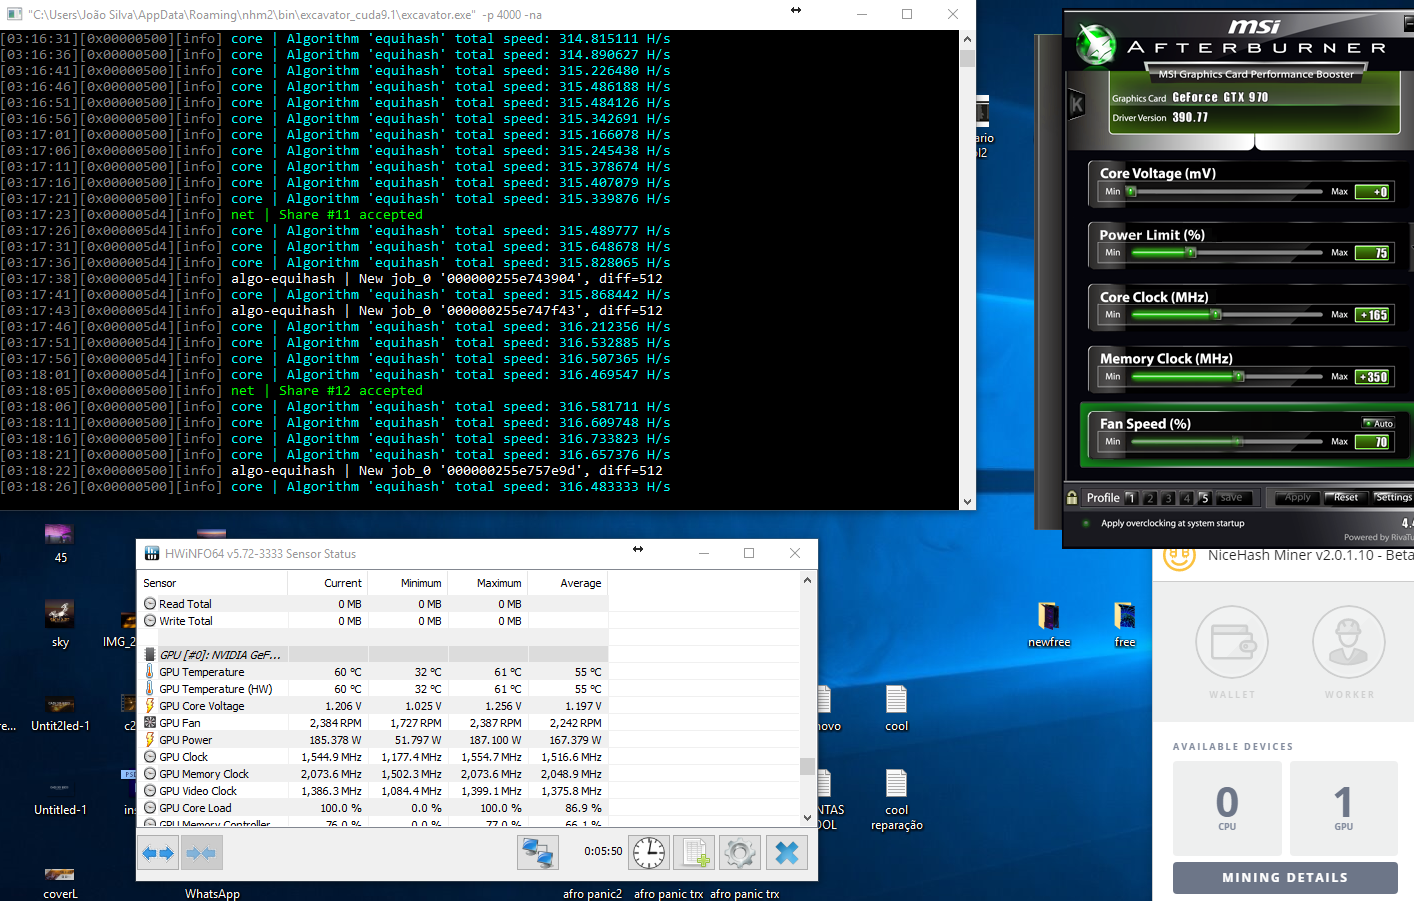Toggle the profile lock padlock in Afterburner
Image resolution: width=1414 pixels, height=901 pixels.
pyautogui.click(x=1072, y=497)
